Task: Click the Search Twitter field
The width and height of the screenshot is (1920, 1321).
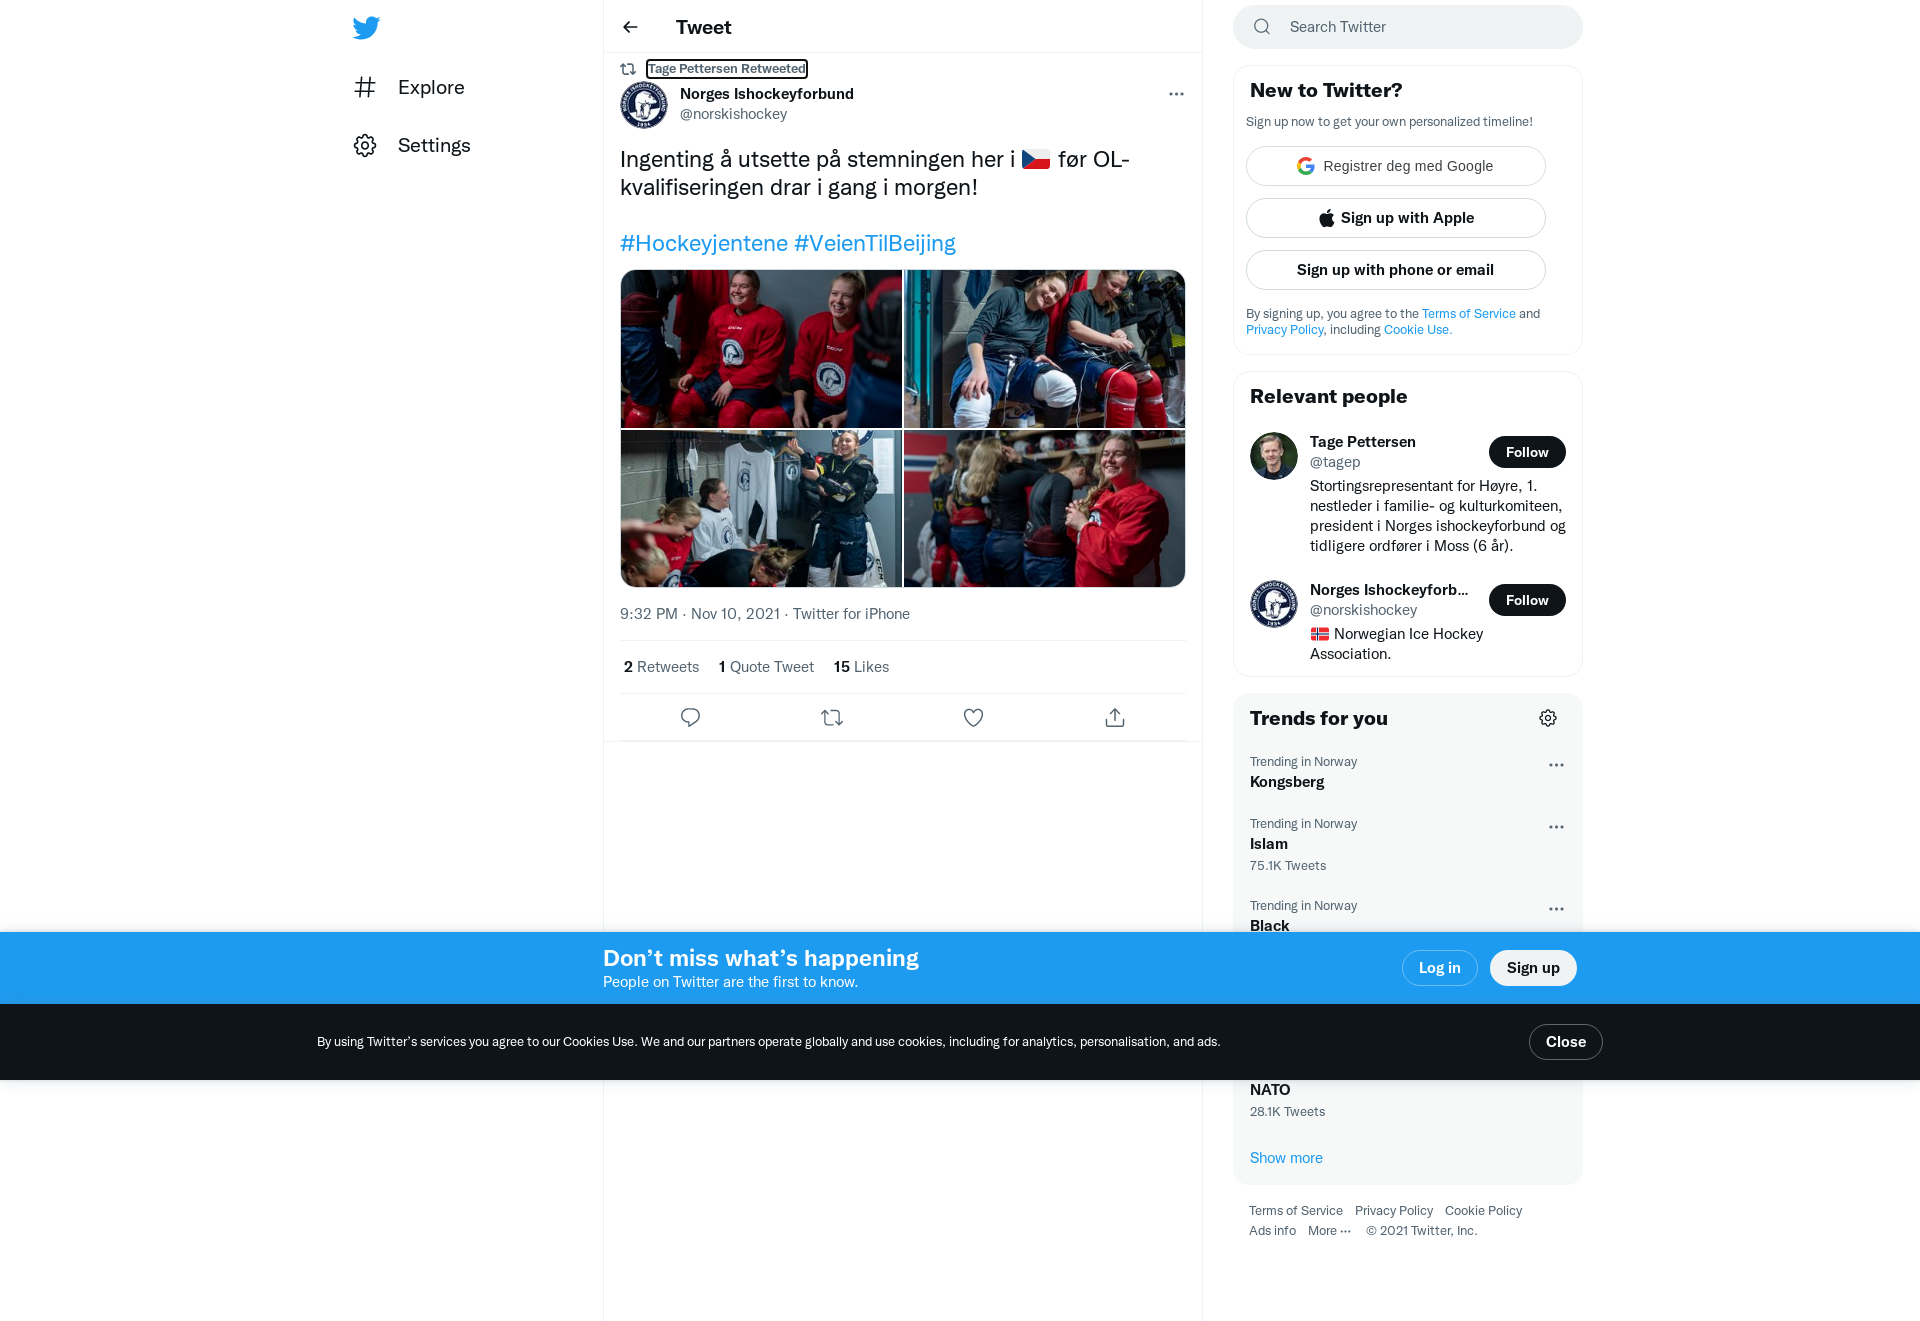Action: [1408, 27]
